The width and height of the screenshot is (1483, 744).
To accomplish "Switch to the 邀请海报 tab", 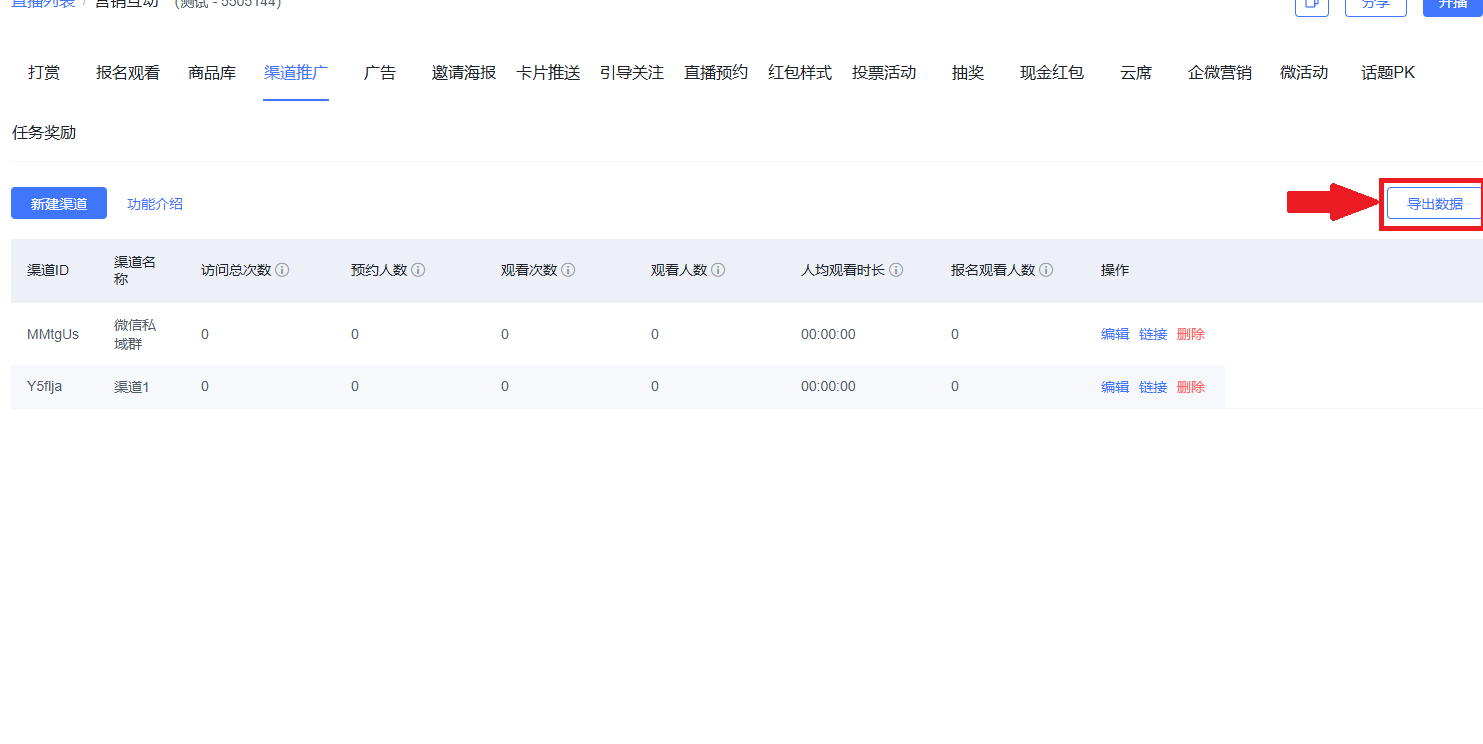I will coord(464,73).
